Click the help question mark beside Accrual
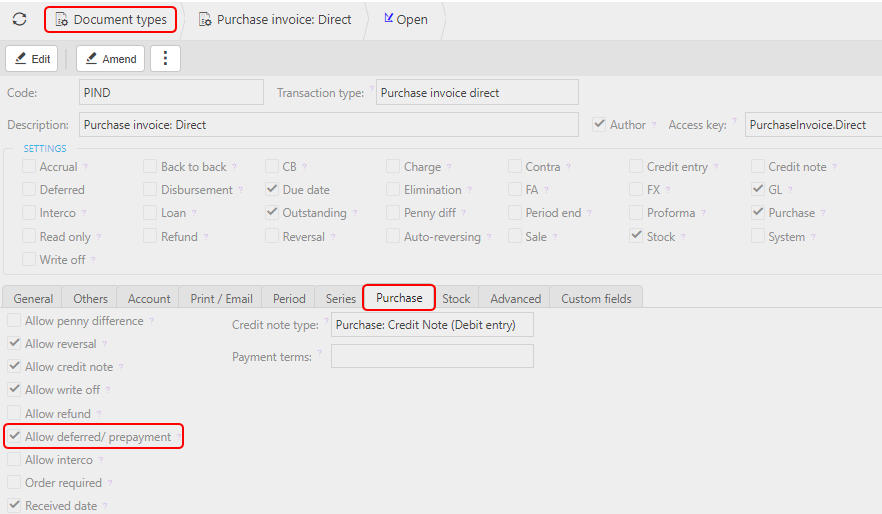882x514 pixels. 85,167
